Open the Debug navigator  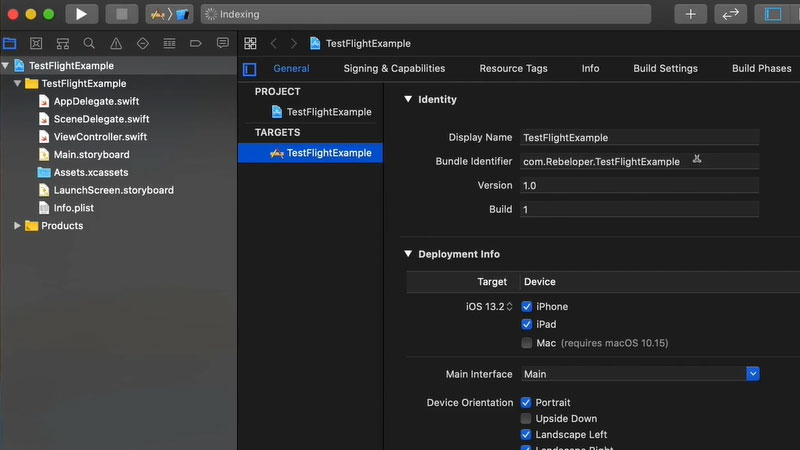point(169,43)
